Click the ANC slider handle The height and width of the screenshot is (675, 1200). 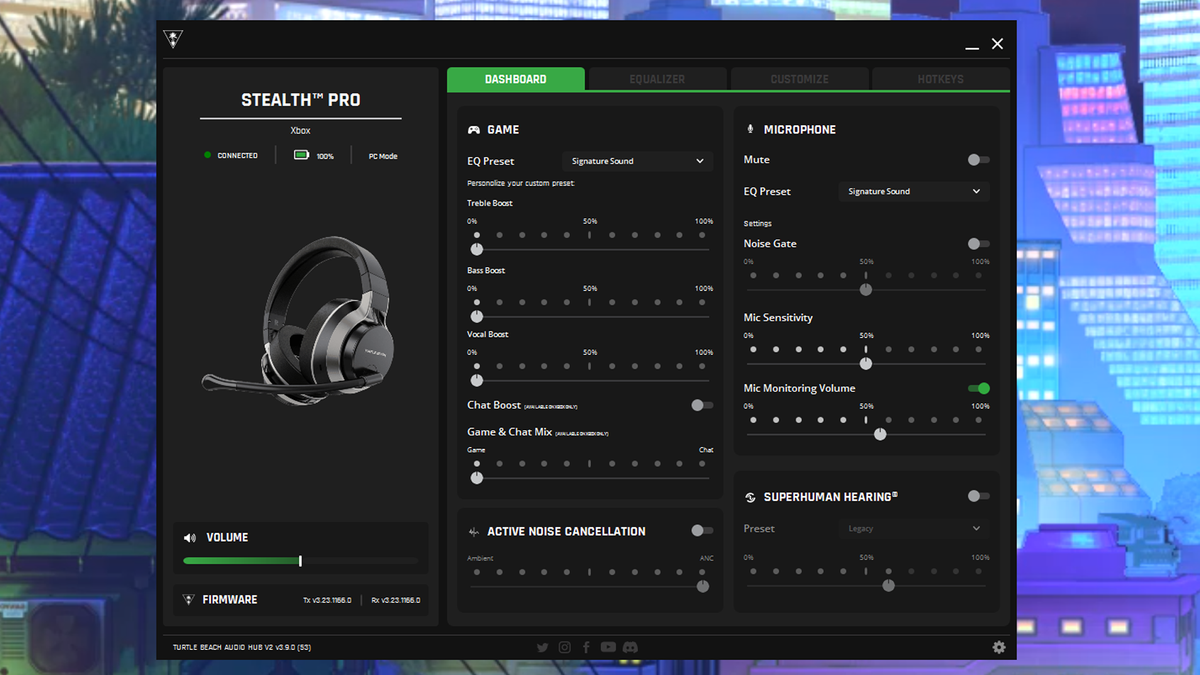coord(703,586)
